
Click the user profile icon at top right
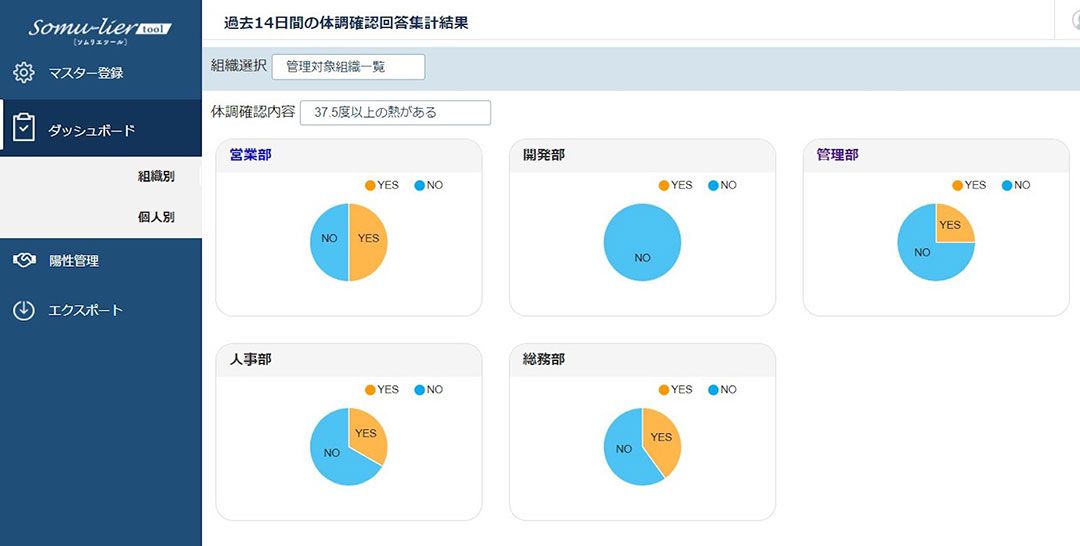tap(1075, 21)
